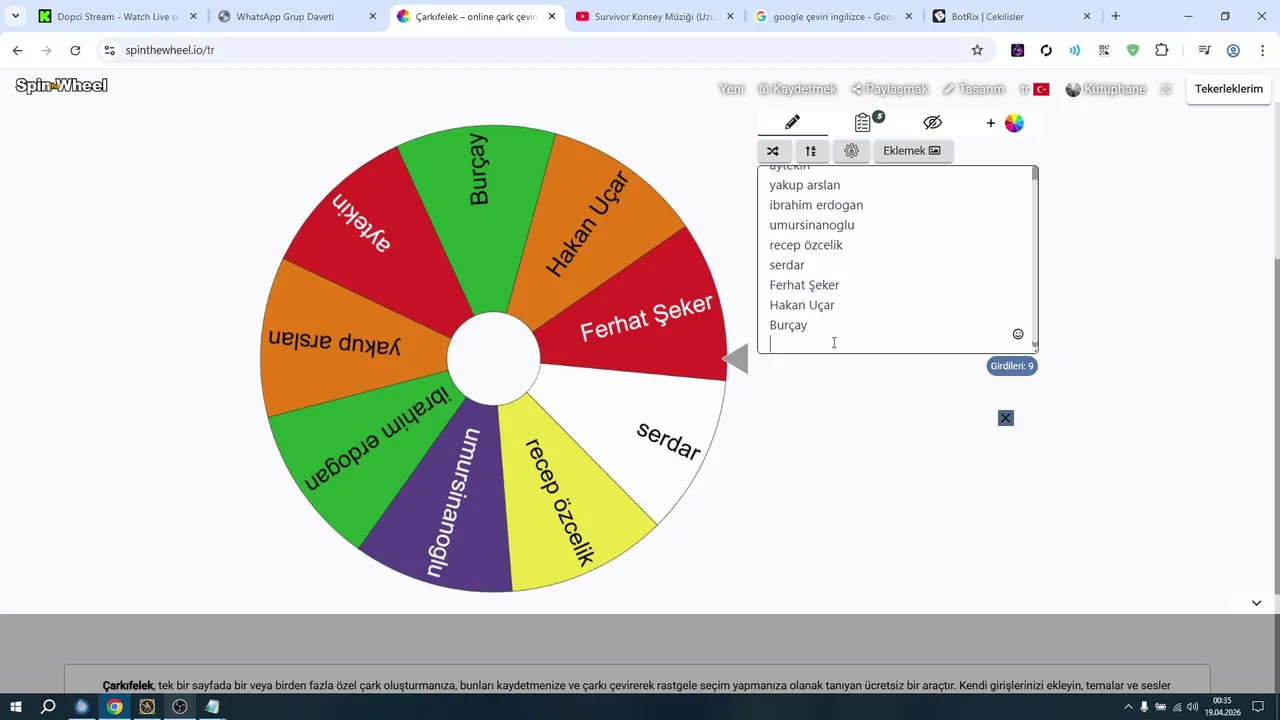Sort the entries alphabetically

pyautogui.click(x=811, y=151)
